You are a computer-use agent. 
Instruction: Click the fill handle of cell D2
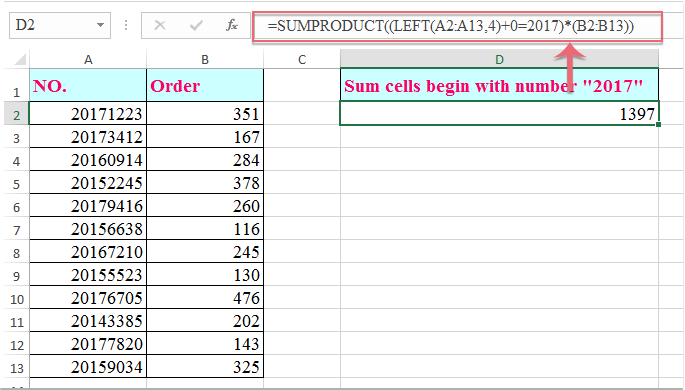pos(658,125)
